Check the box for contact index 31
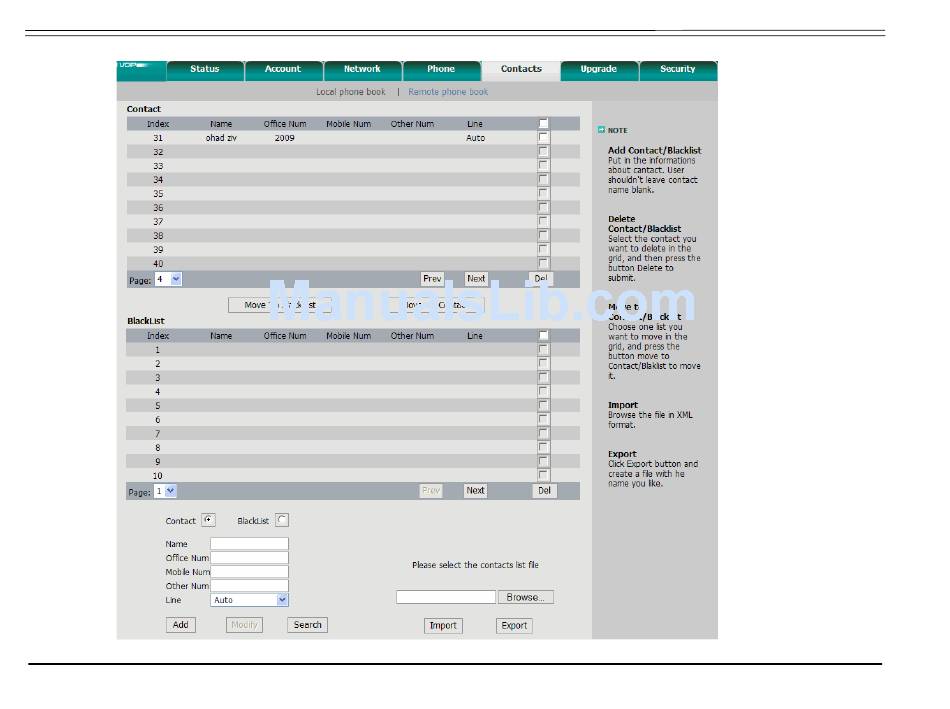950x709 pixels. 543,138
